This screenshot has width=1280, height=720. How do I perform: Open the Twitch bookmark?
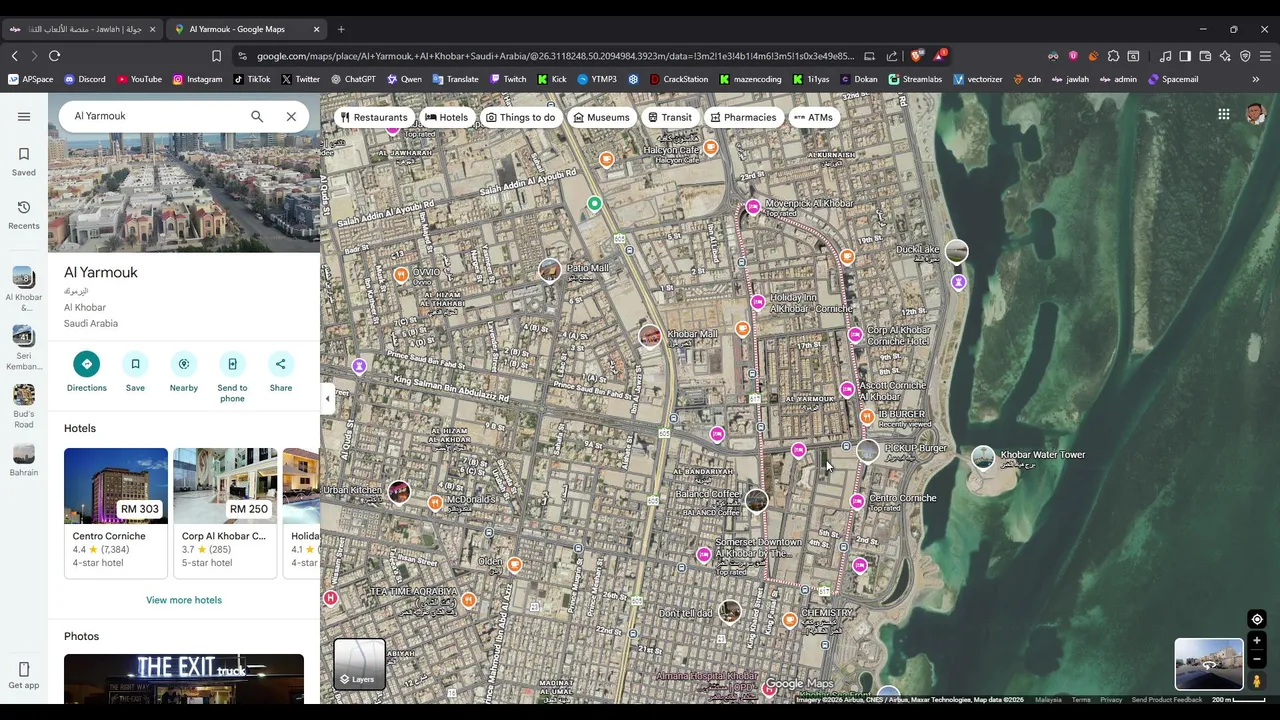click(x=508, y=79)
